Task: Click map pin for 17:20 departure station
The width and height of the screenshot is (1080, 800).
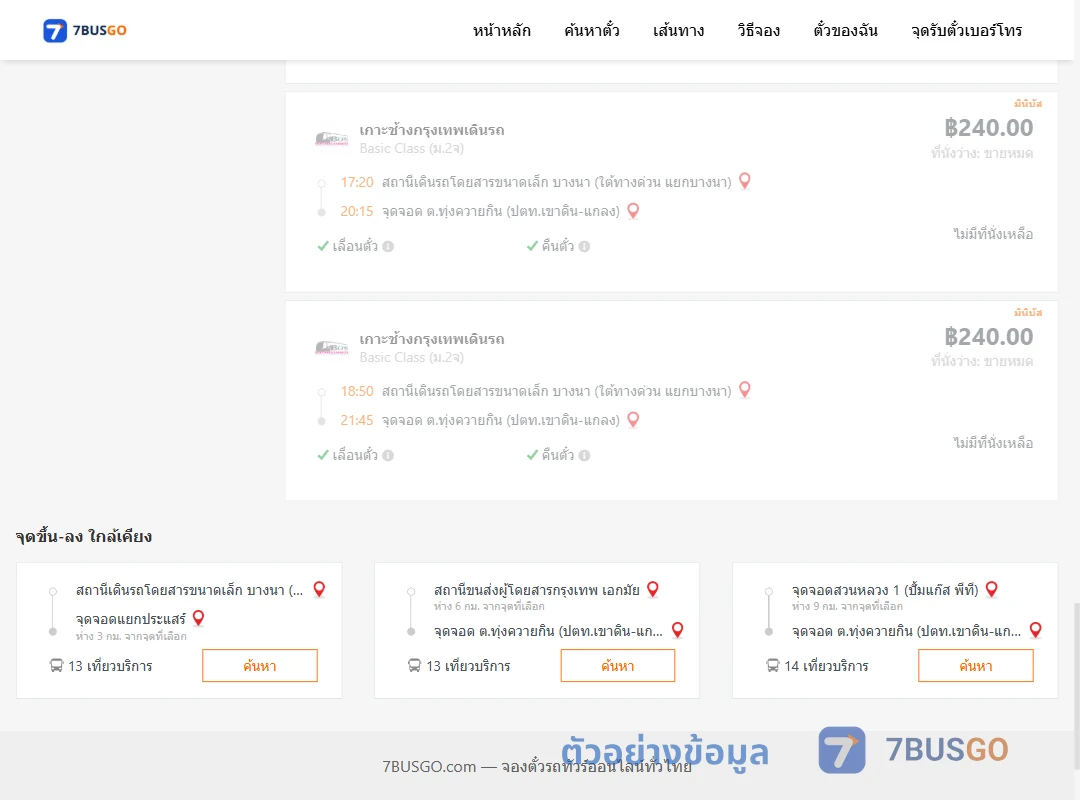Action: pyautogui.click(x=745, y=181)
